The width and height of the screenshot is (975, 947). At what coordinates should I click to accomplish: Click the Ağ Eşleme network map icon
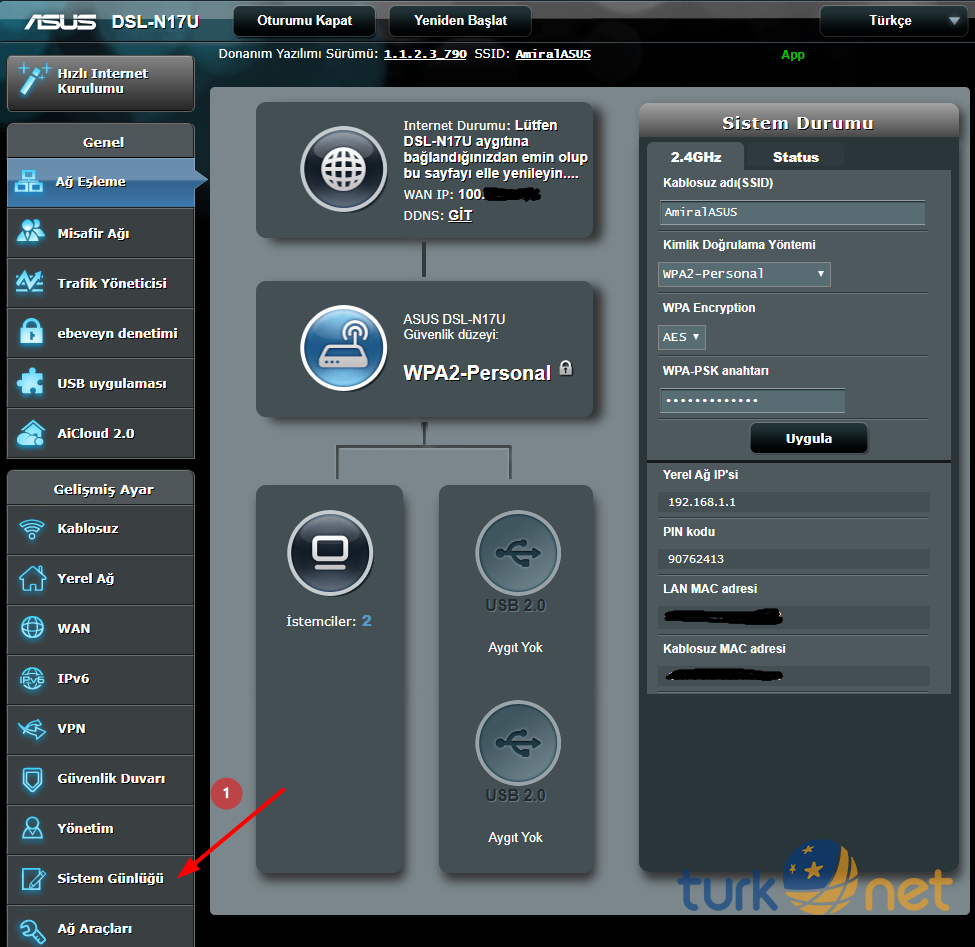tap(29, 181)
